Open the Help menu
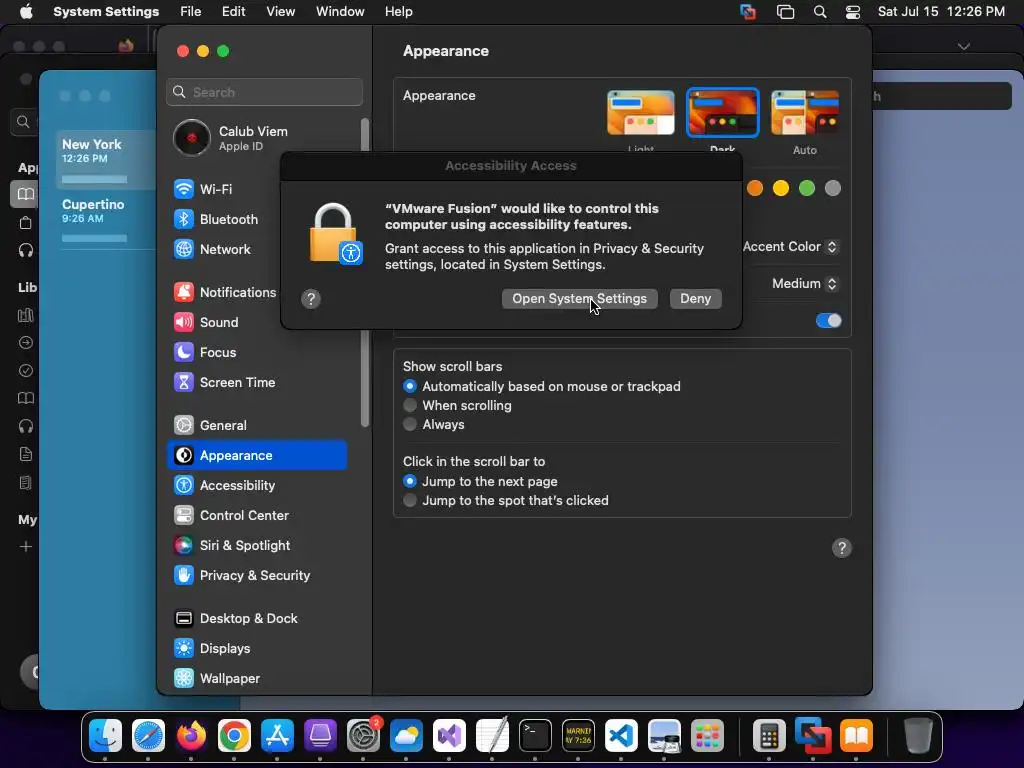This screenshot has height=768, width=1024. [398, 12]
